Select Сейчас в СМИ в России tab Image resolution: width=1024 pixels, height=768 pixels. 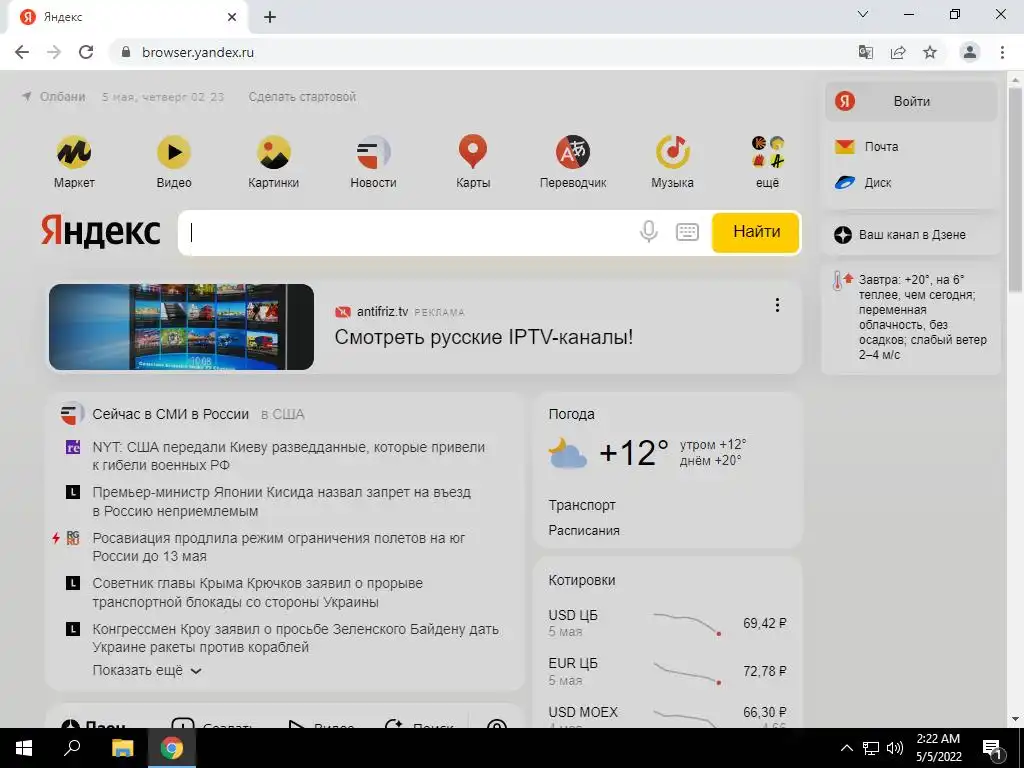[170, 414]
